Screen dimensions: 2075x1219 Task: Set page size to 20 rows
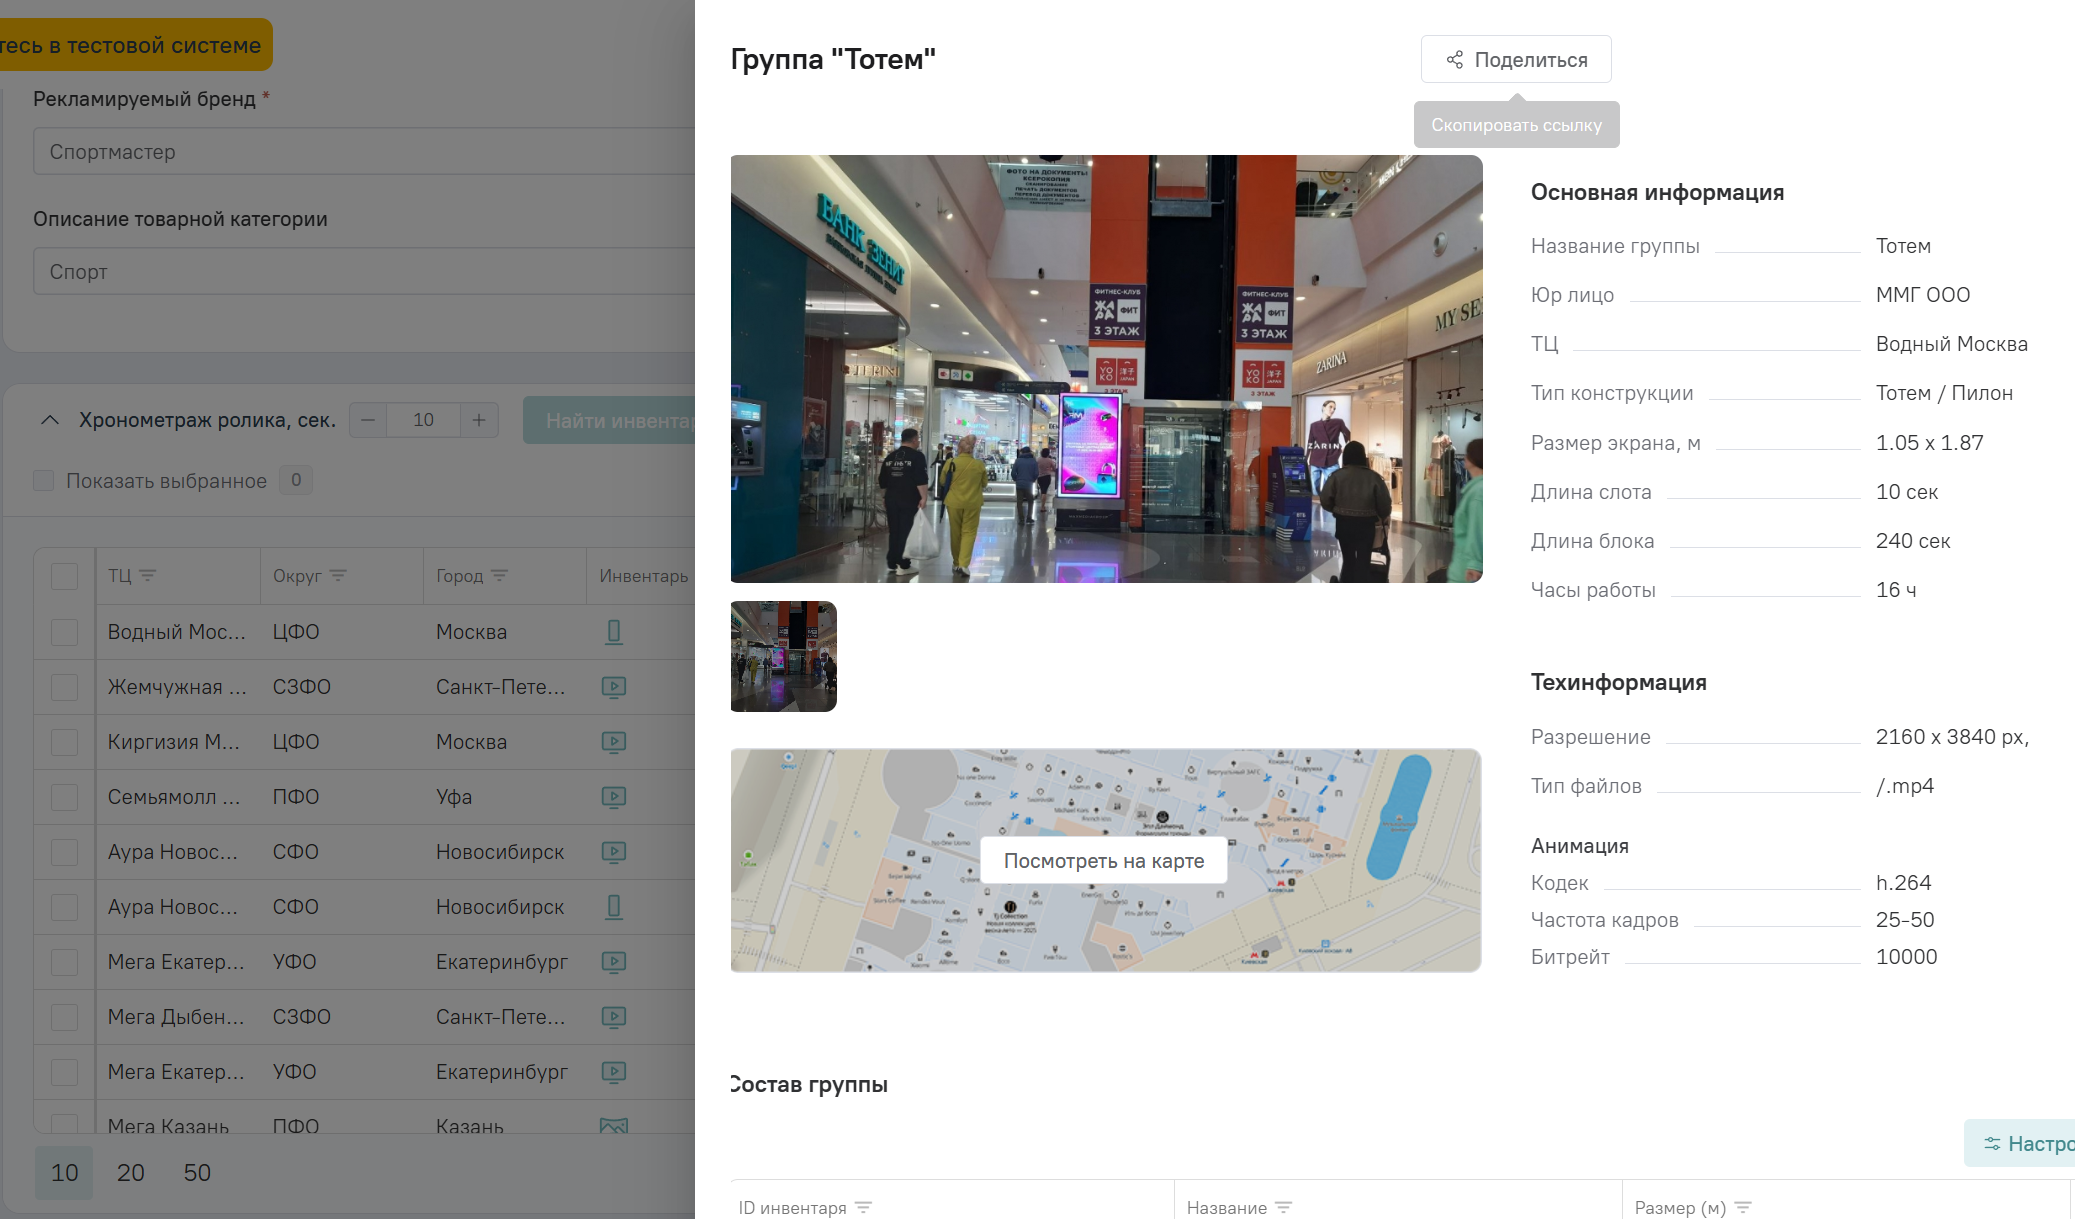point(131,1173)
